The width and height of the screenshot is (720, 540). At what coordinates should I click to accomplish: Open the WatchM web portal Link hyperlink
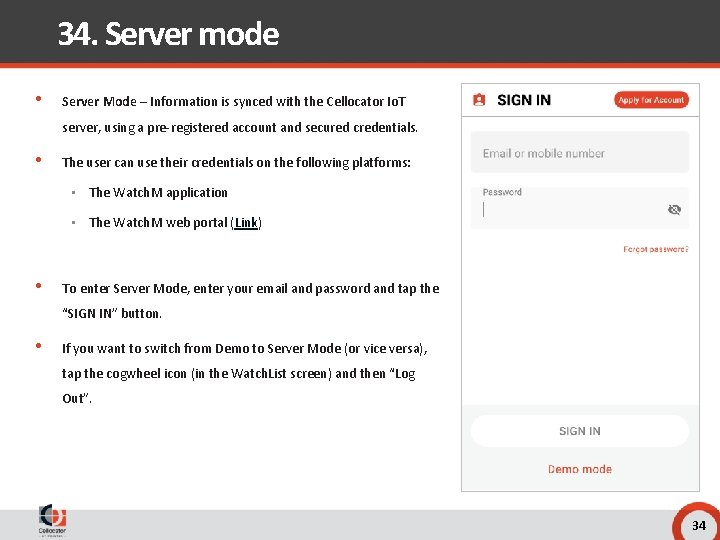246,223
